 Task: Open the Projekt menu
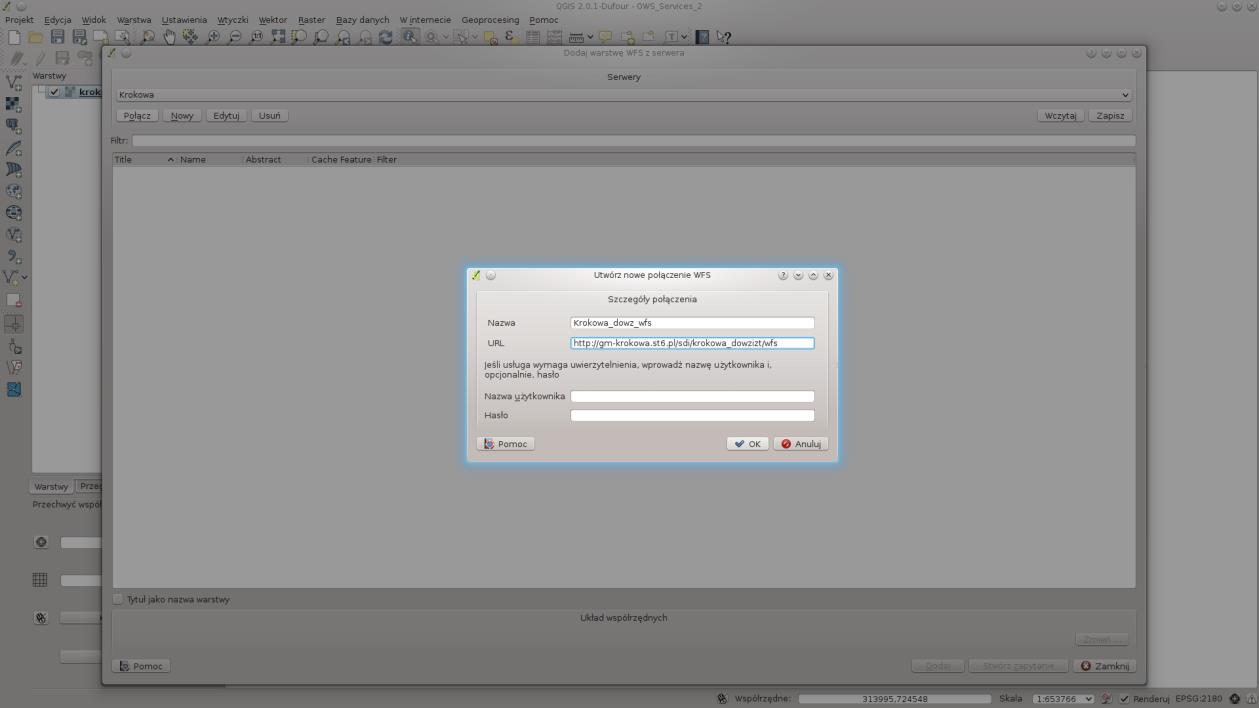(x=20, y=19)
